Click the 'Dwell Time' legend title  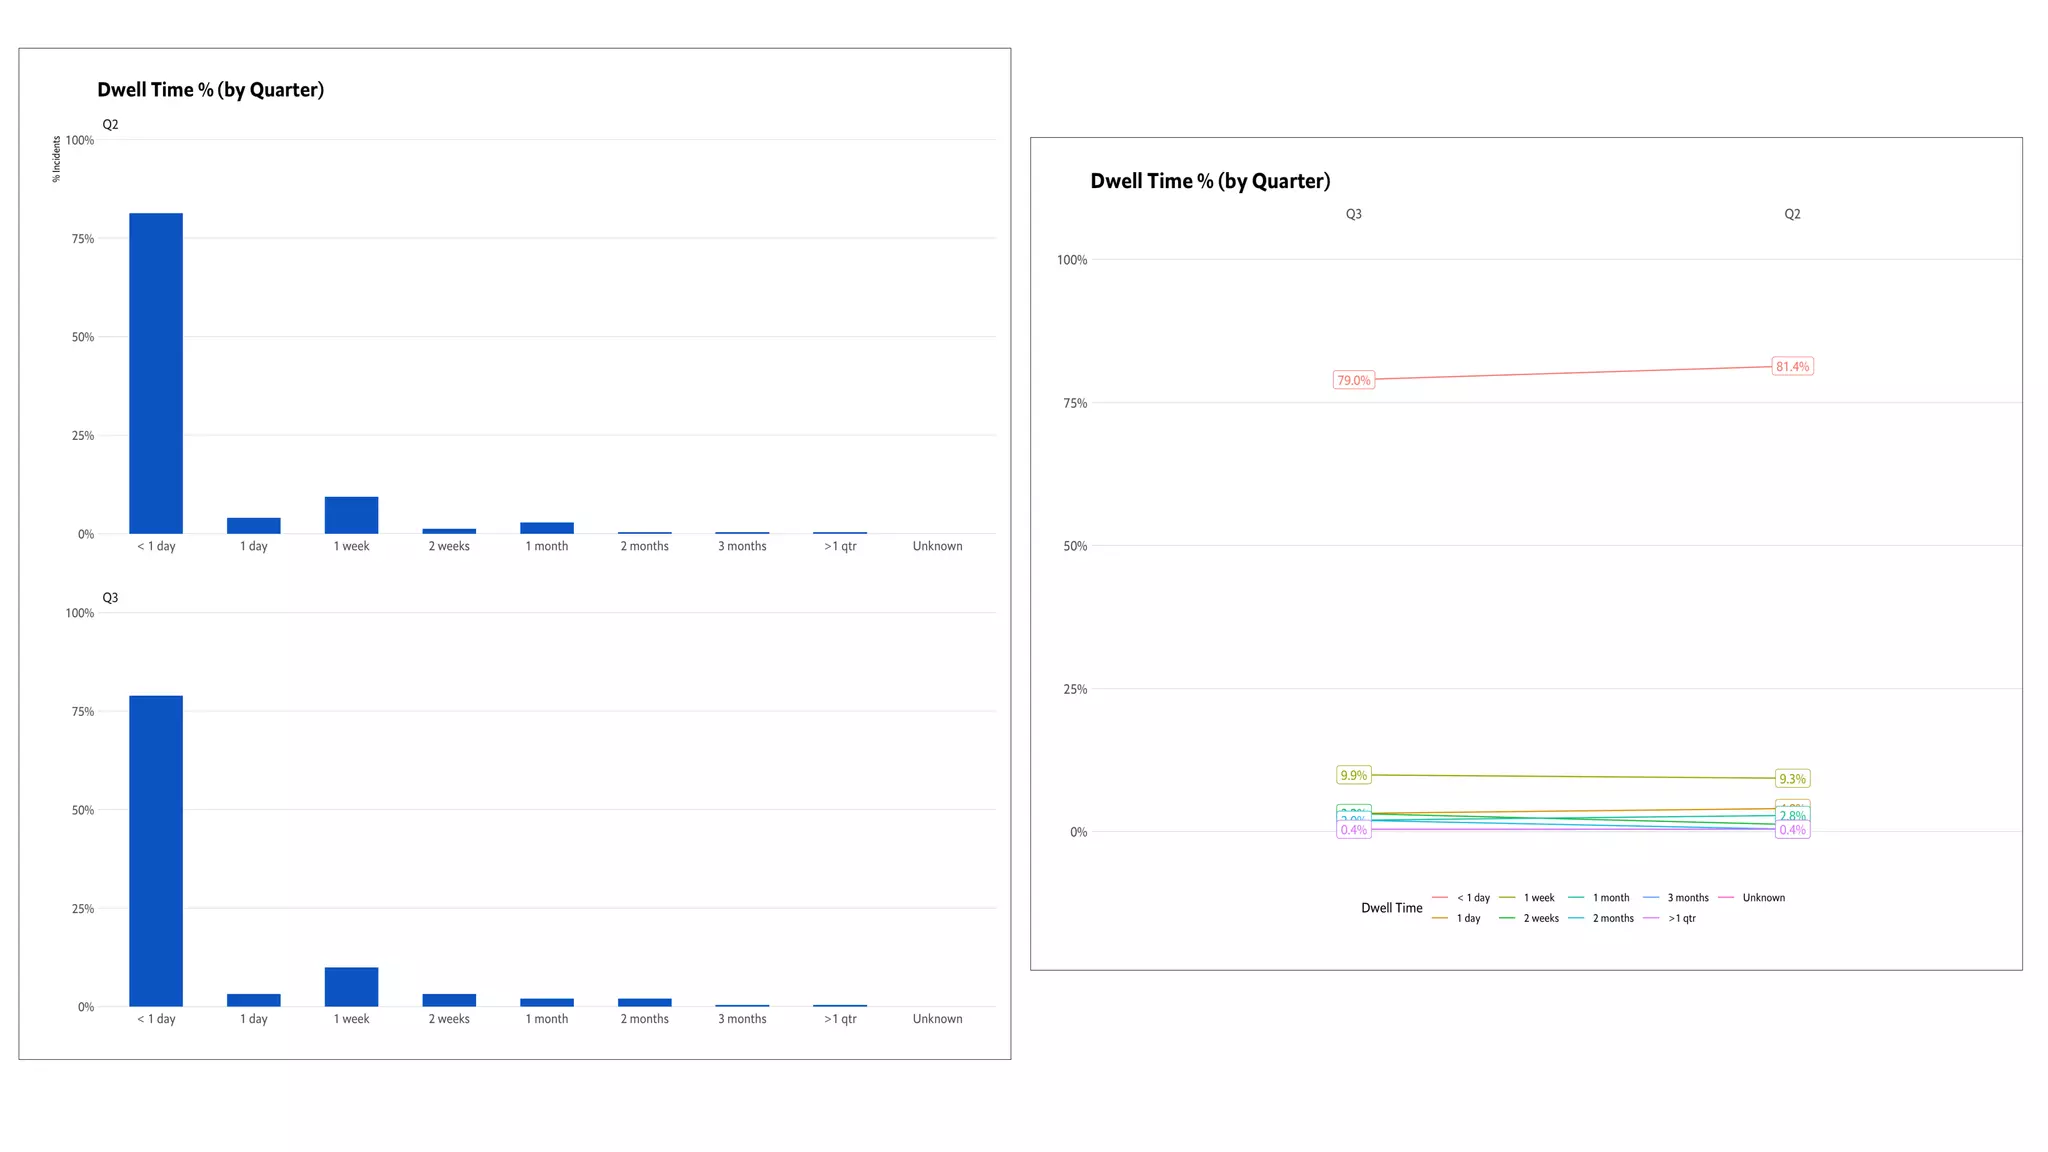point(1391,908)
